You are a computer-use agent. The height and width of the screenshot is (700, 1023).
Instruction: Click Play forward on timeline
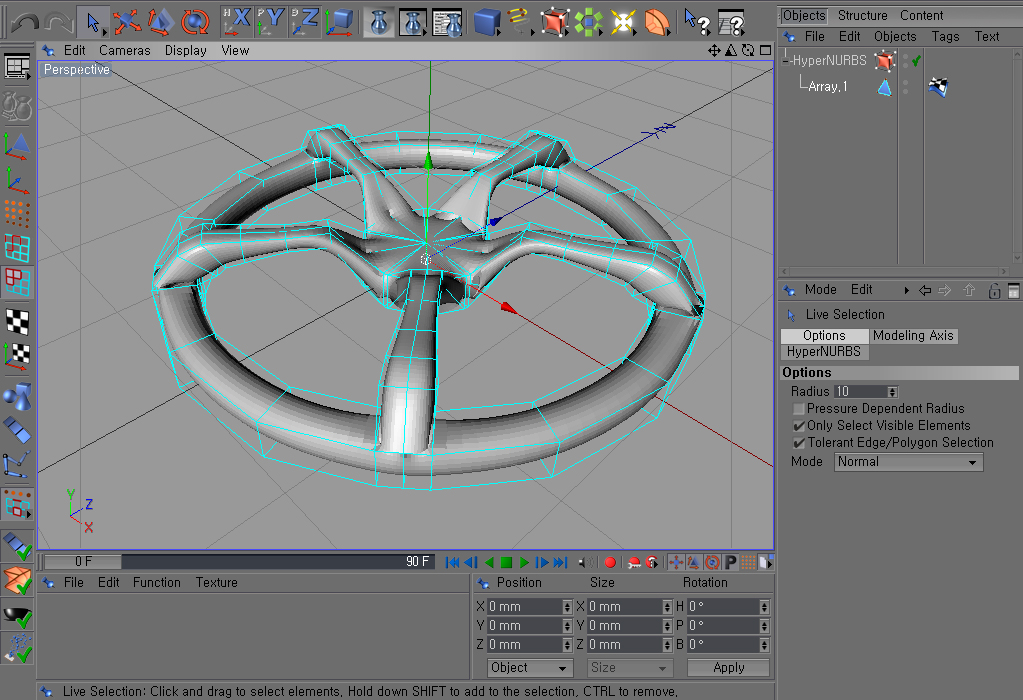pyautogui.click(x=524, y=562)
